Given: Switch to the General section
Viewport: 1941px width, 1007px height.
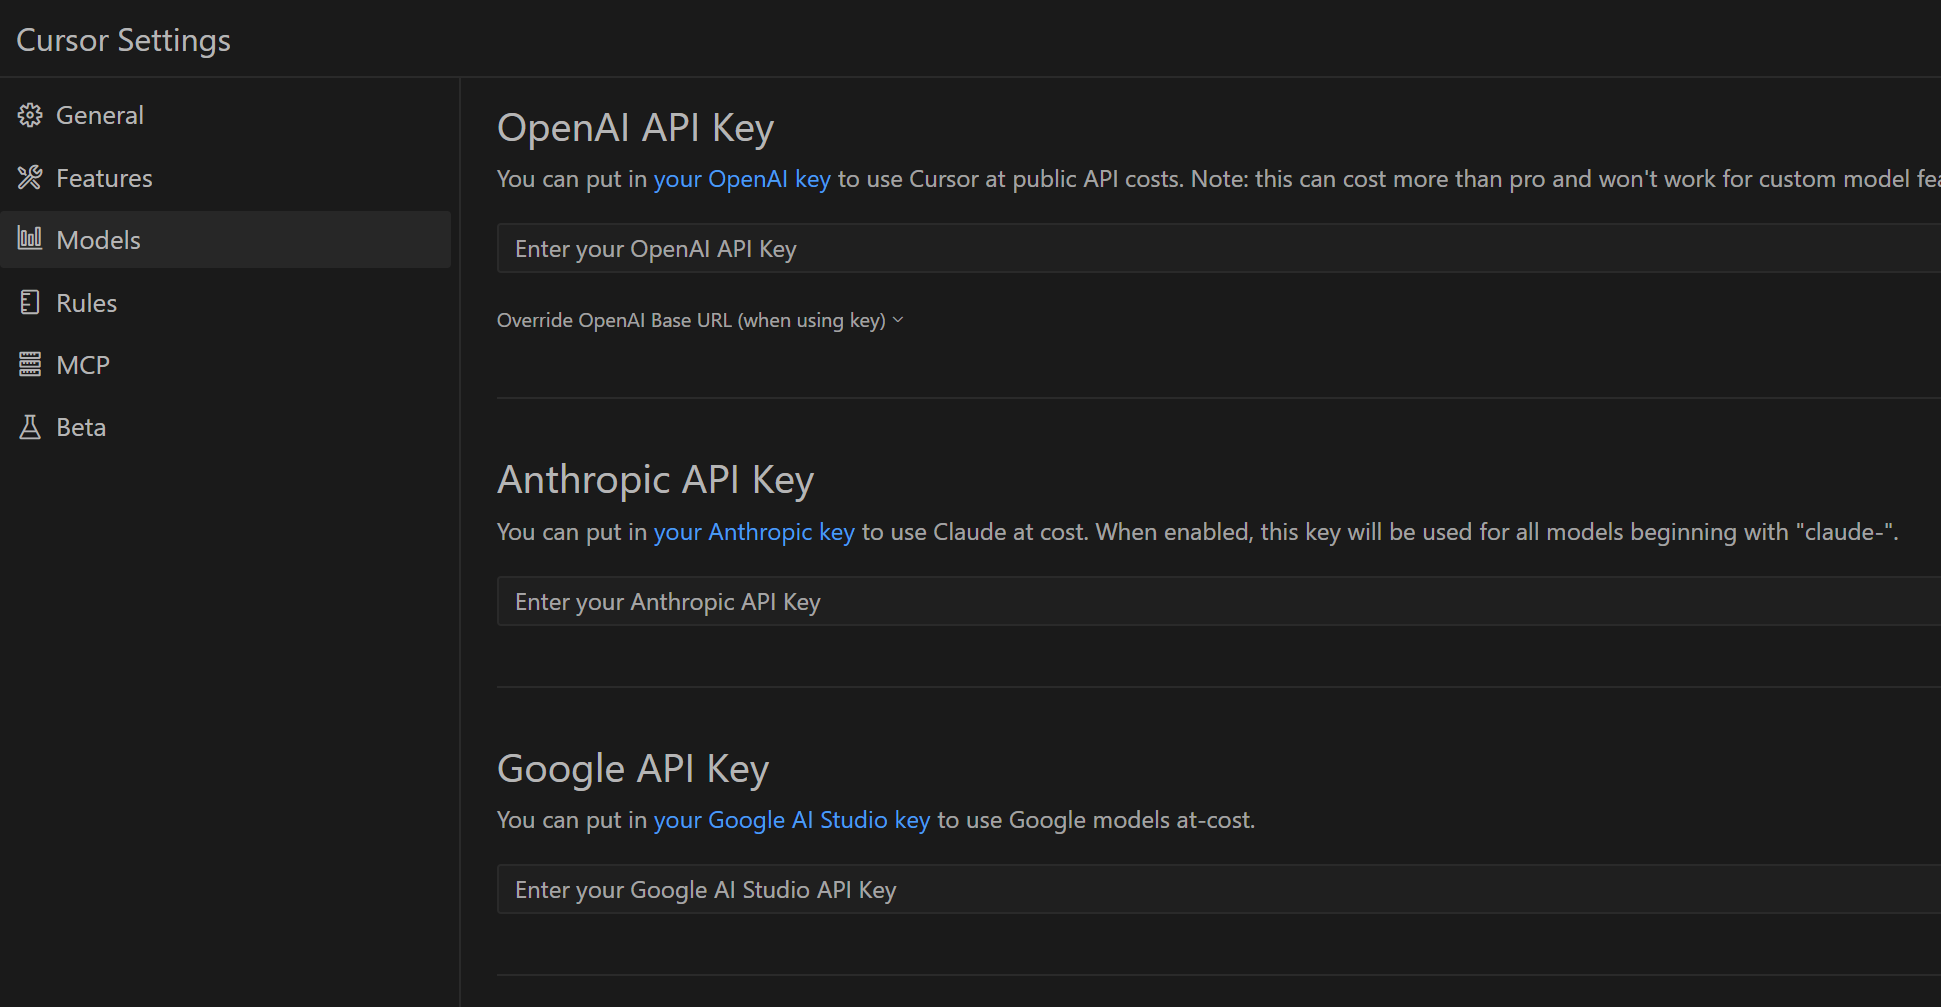Looking at the screenshot, I should pyautogui.click(x=100, y=114).
